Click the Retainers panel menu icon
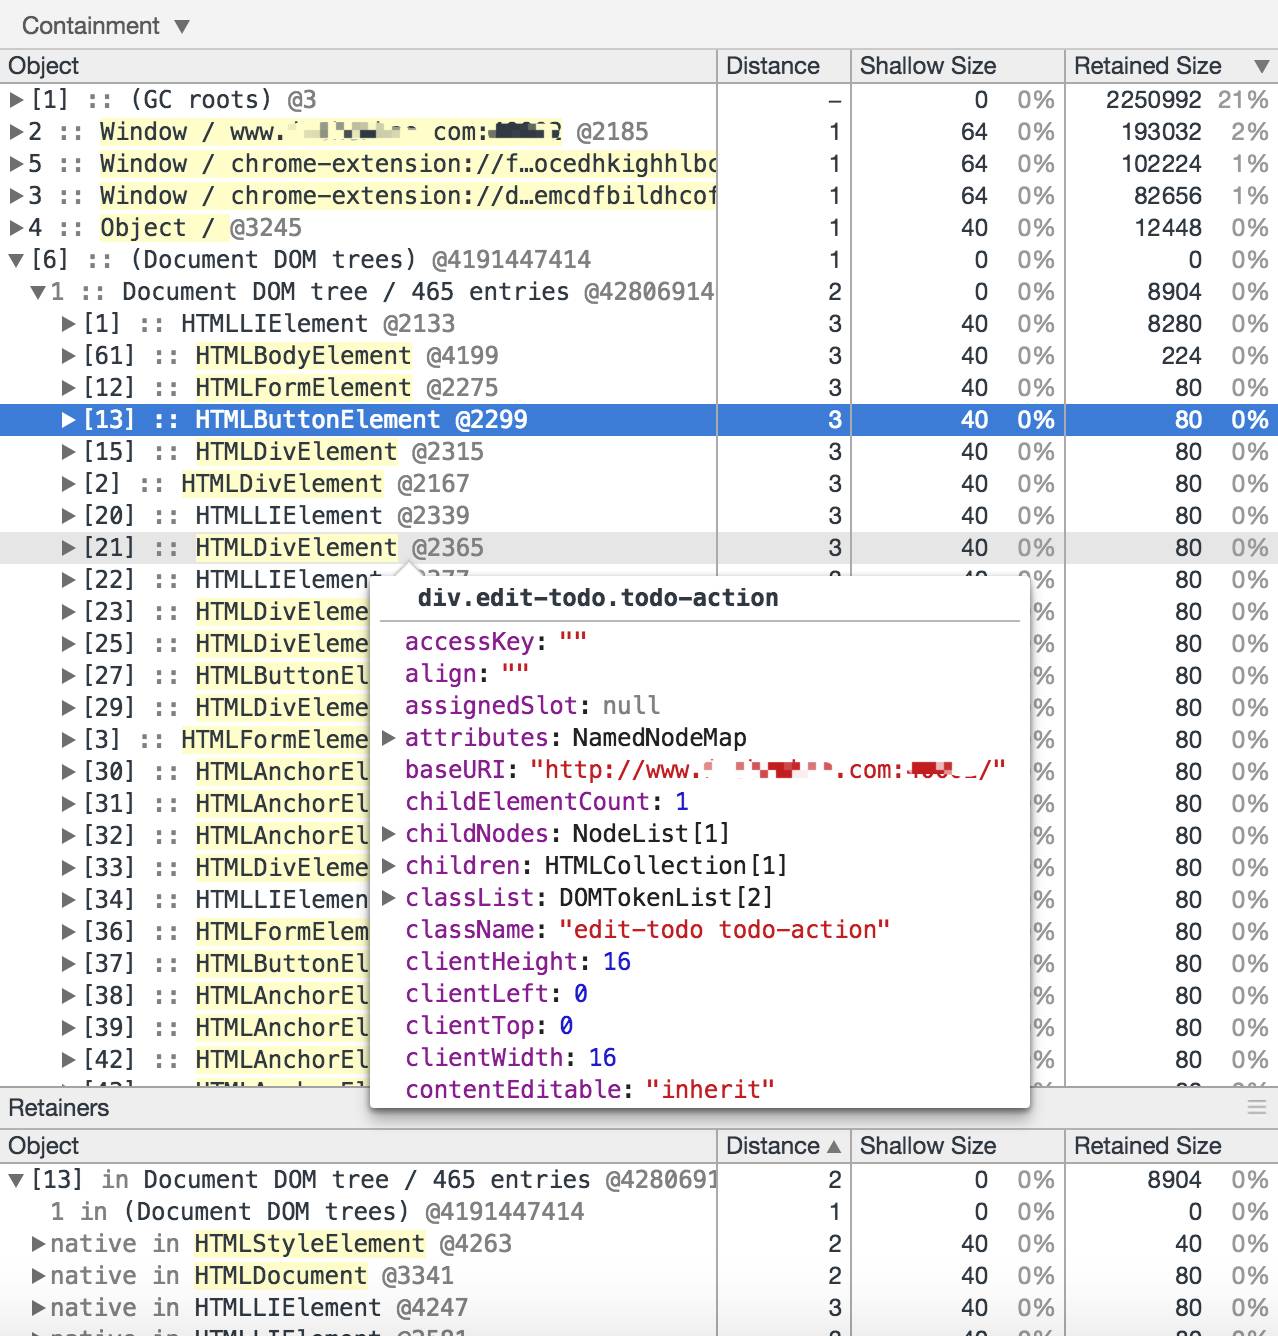This screenshot has width=1278, height=1336. tap(1257, 1107)
